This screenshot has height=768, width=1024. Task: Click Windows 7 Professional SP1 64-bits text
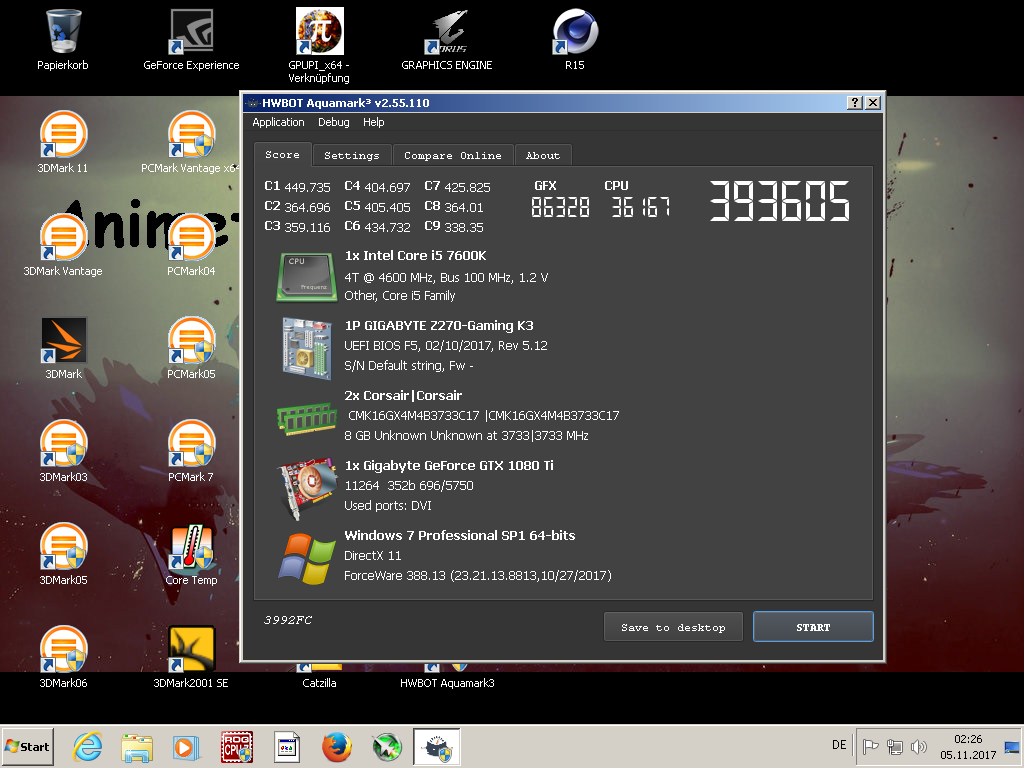(460, 535)
